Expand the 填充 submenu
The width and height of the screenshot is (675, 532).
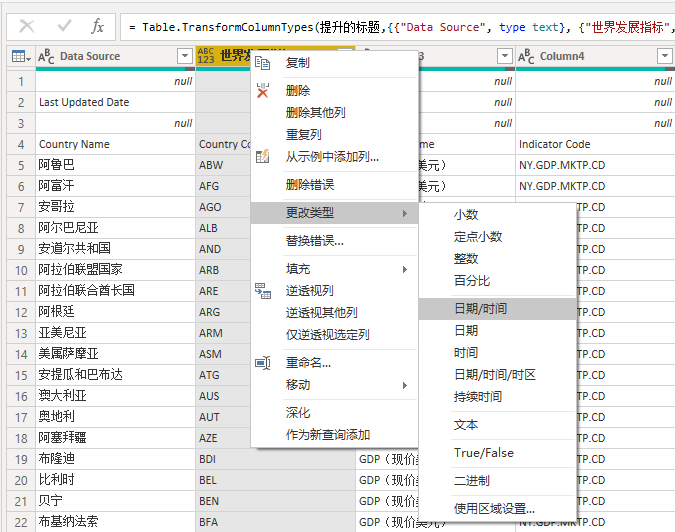click(404, 269)
